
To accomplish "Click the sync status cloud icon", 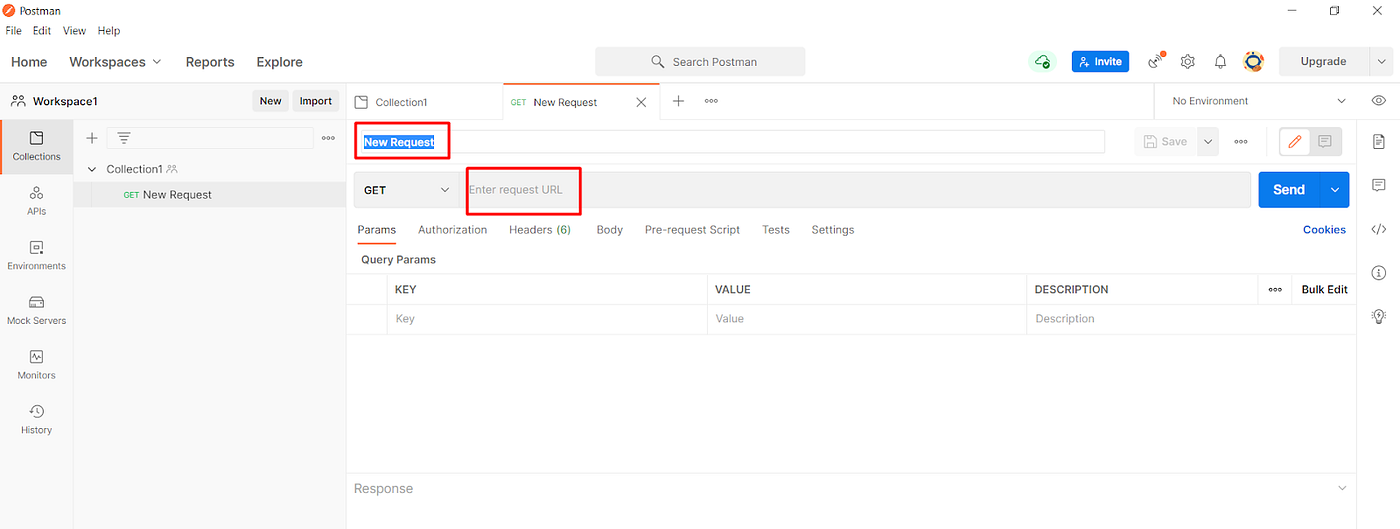I will 1043,61.
